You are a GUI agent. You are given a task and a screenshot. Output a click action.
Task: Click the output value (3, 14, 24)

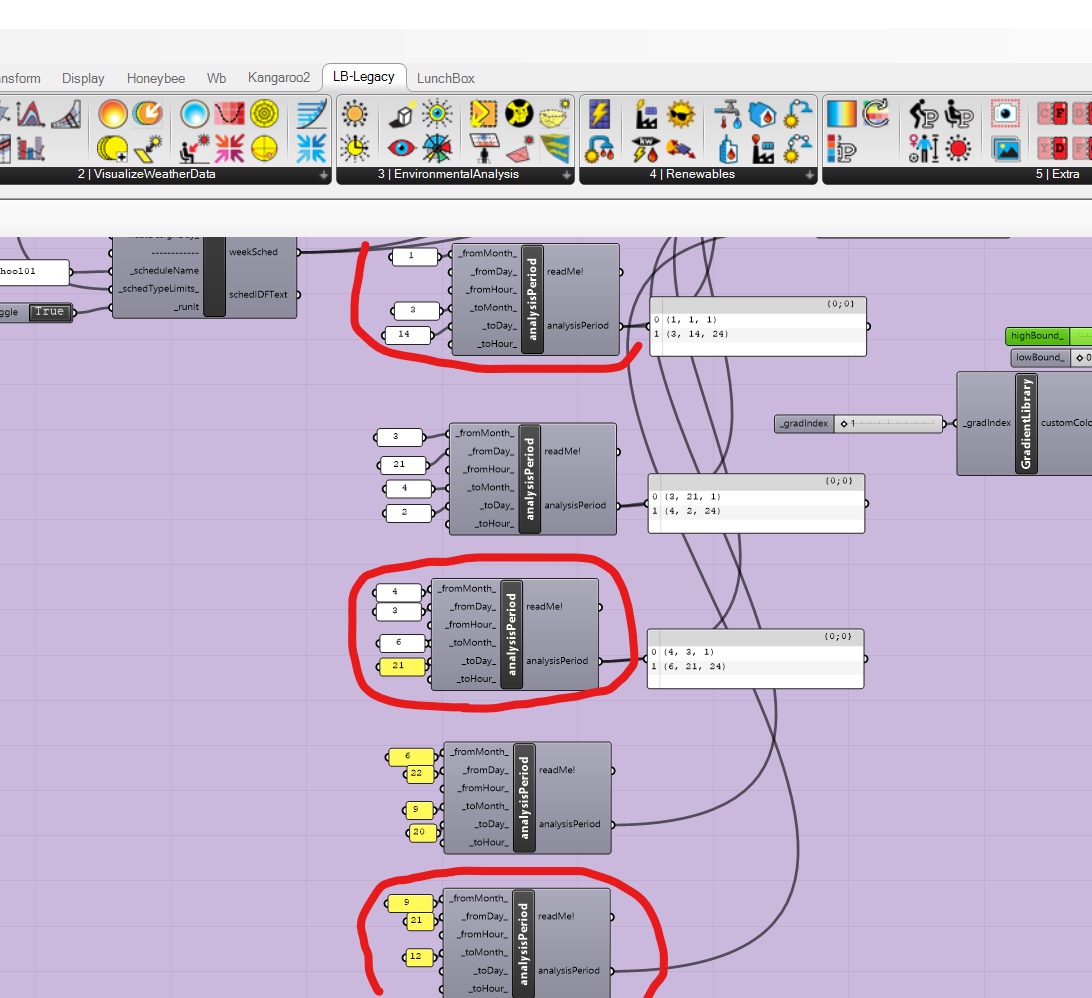click(x=697, y=334)
